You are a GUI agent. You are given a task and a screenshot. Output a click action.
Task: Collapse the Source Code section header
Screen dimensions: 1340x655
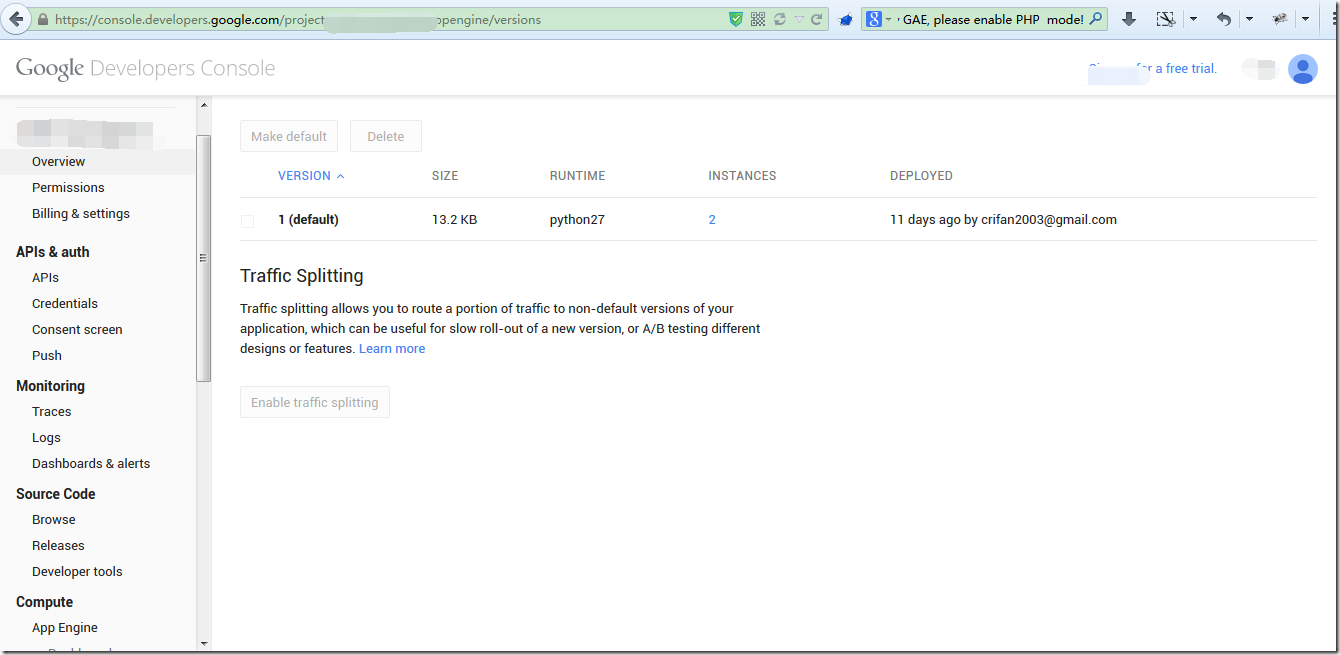(56, 494)
